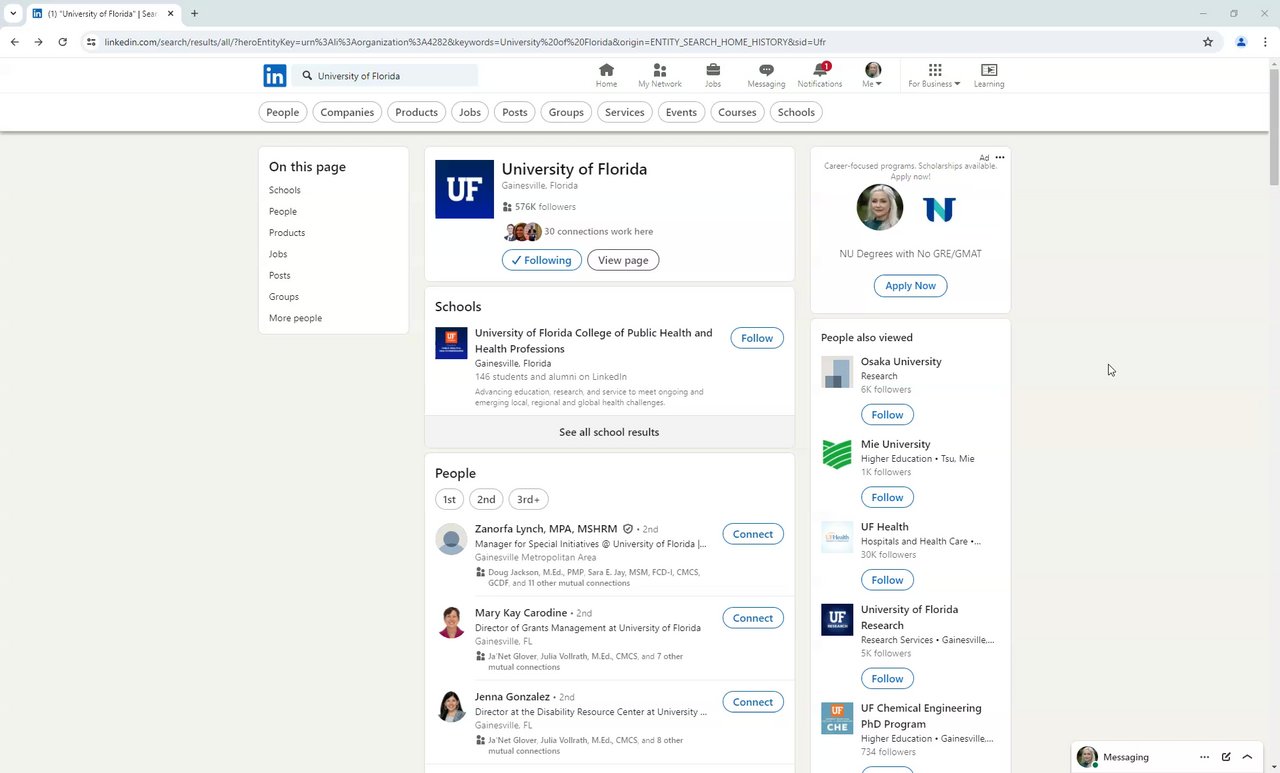Toggle the 3rd+ connections filter

tap(528, 499)
